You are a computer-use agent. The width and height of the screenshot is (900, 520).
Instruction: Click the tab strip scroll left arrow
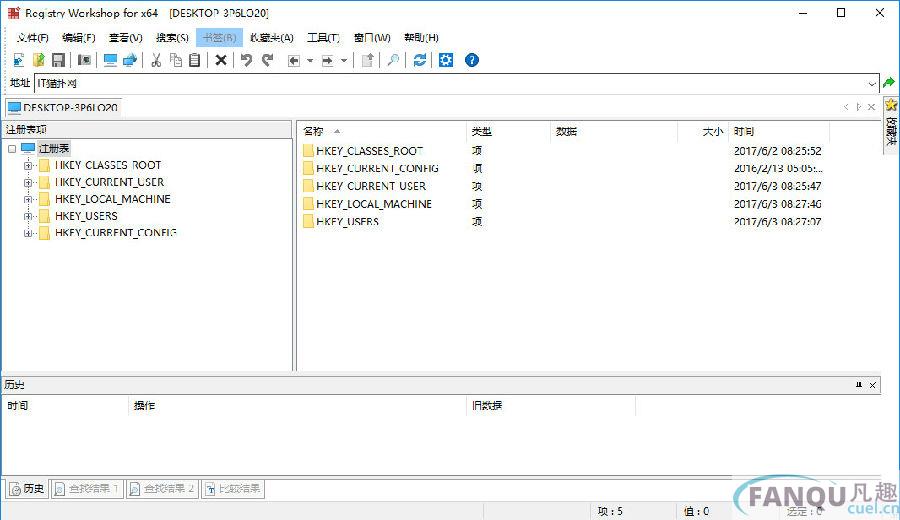pyautogui.click(x=846, y=107)
